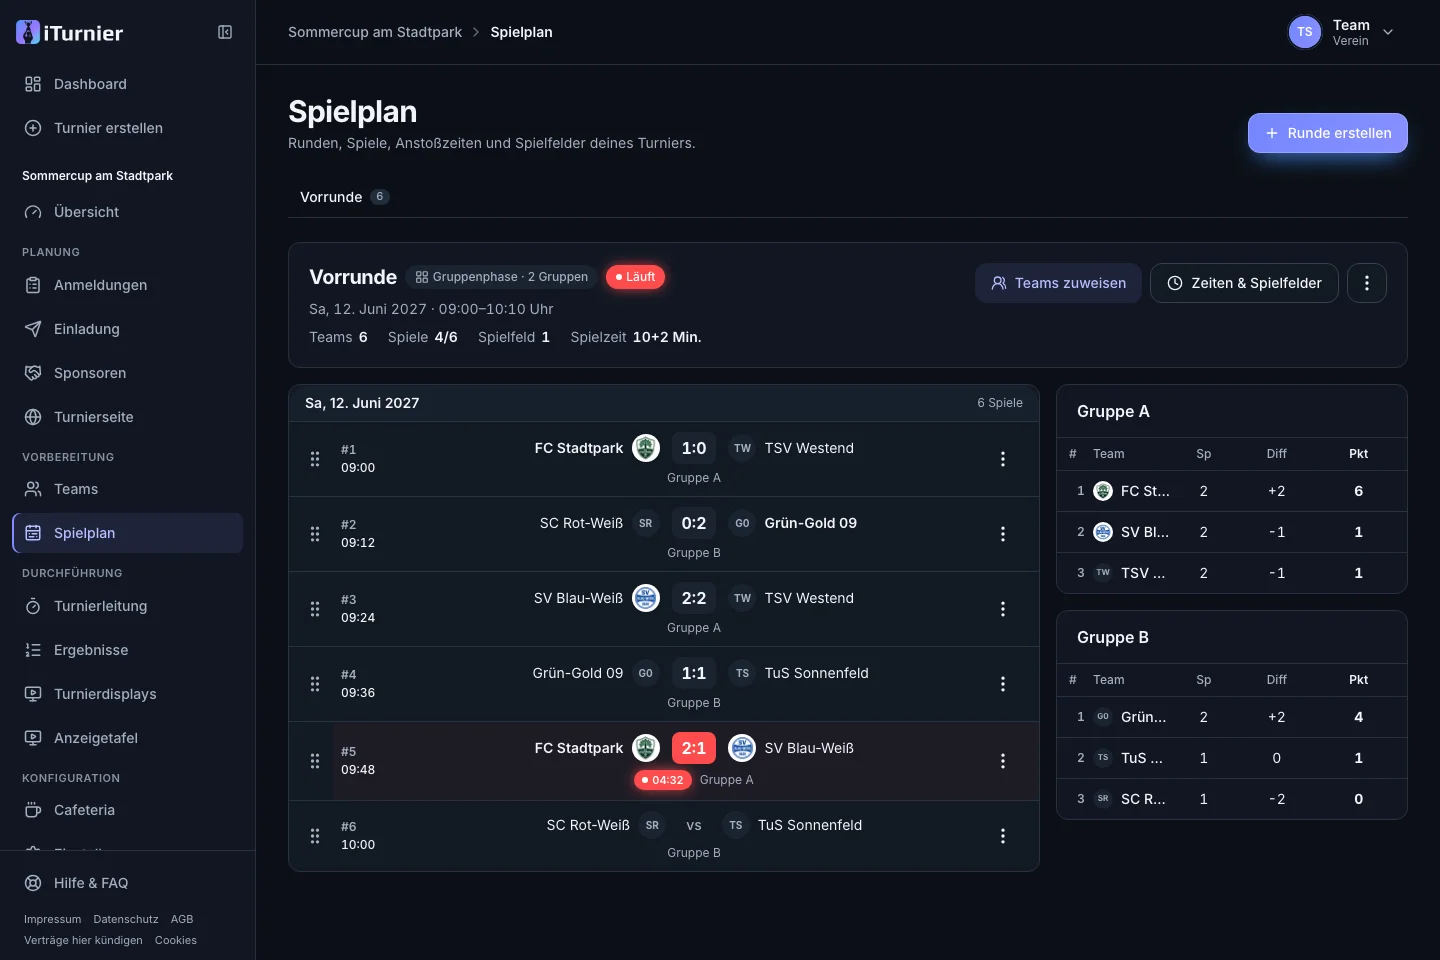Click FC Stadtpark crest in match #1
The height and width of the screenshot is (960, 1440).
646,448
